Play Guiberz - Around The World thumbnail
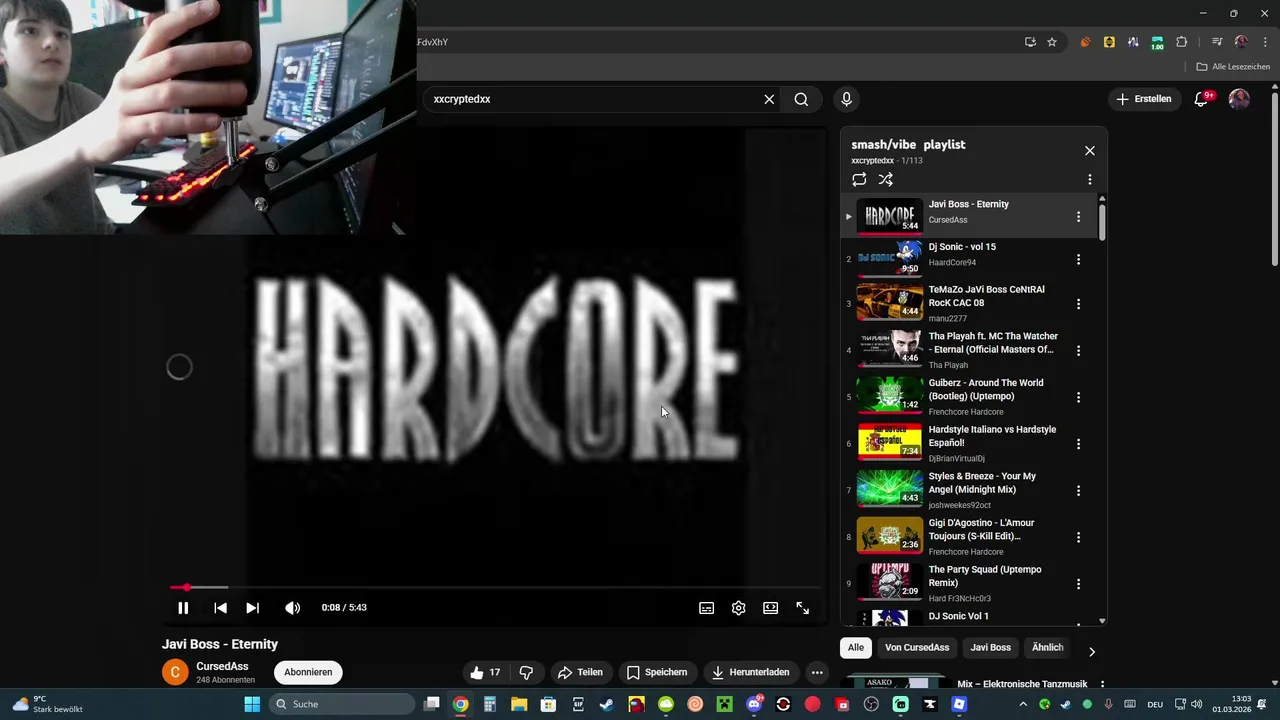This screenshot has height=720, width=1280. (890, 394)
